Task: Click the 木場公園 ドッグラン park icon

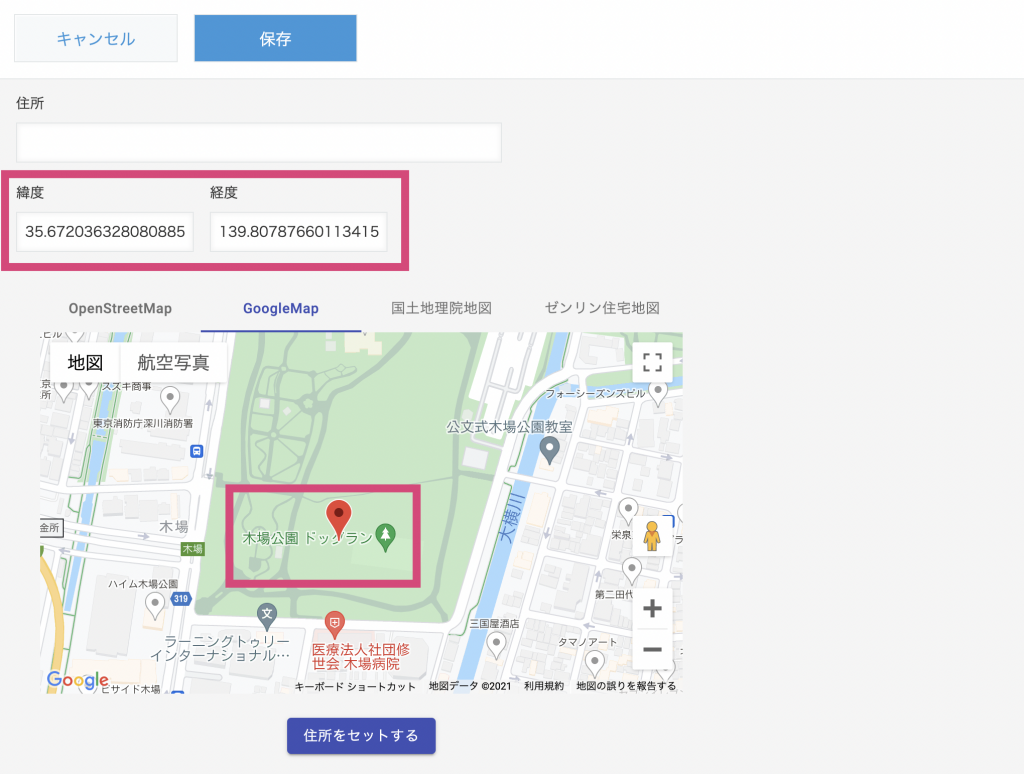Action: (x=385, y=537)
